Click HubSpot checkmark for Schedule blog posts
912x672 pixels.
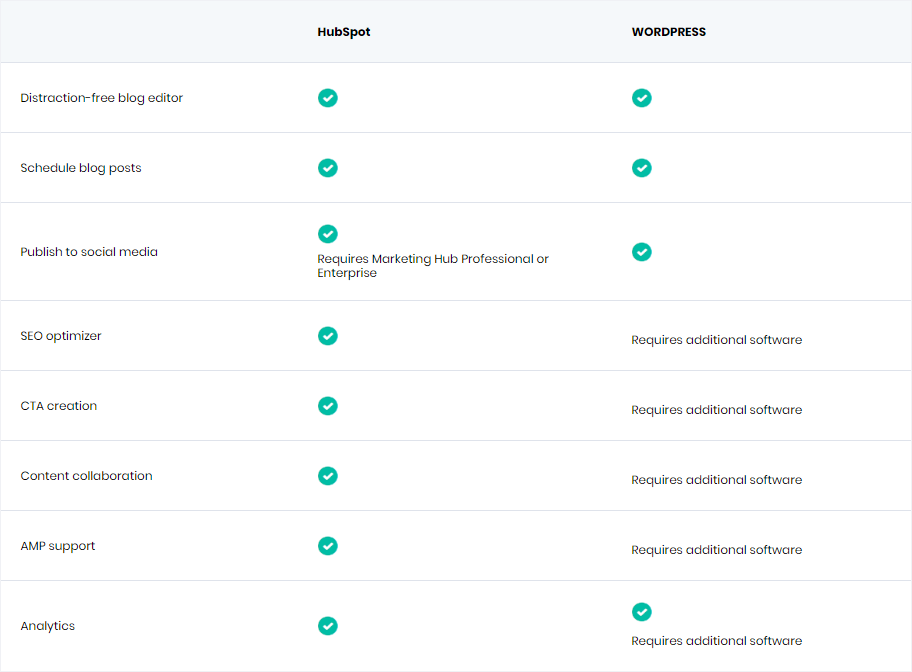(327, 168)
